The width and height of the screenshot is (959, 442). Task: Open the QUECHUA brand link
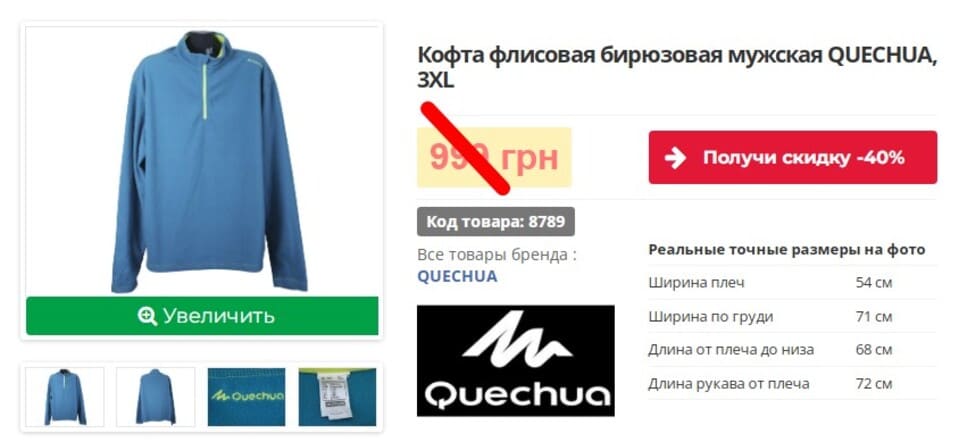[457, 276]
